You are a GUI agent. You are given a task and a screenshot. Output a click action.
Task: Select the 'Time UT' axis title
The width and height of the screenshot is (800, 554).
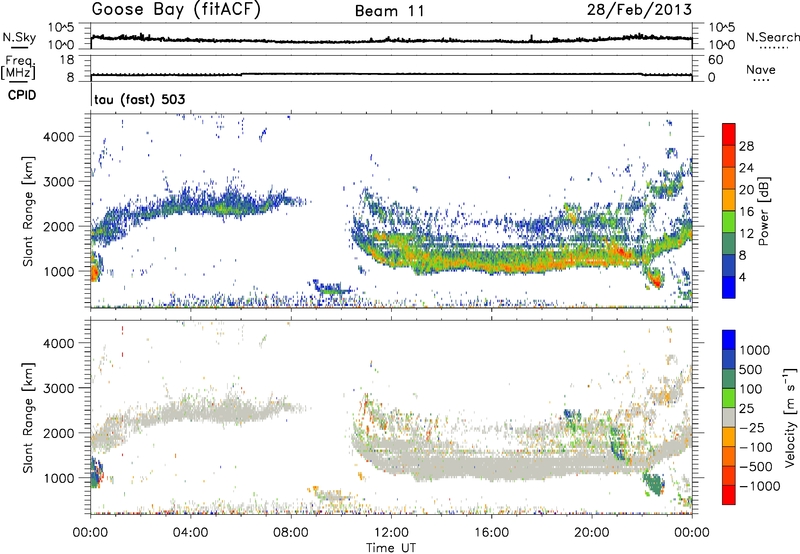click(x=391, y=547)
